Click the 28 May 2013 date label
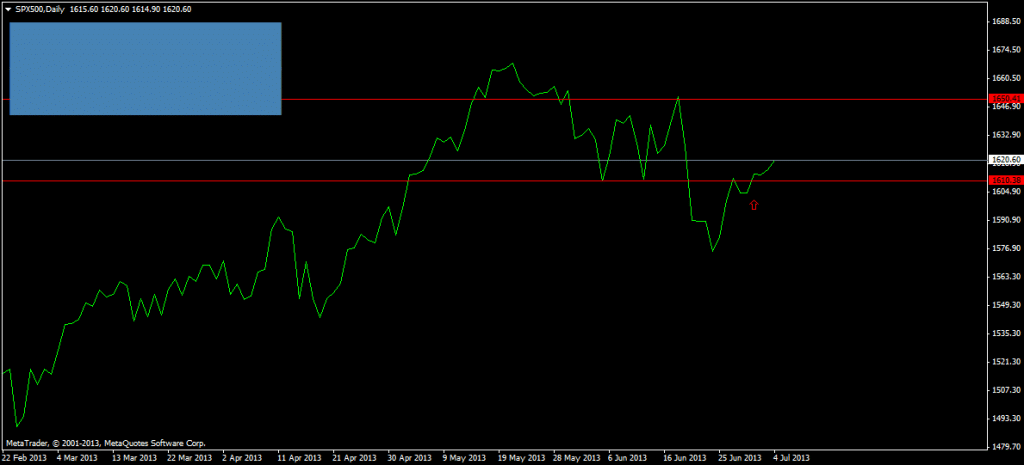This screenshot has height=465, width=1024. [575, 458]
